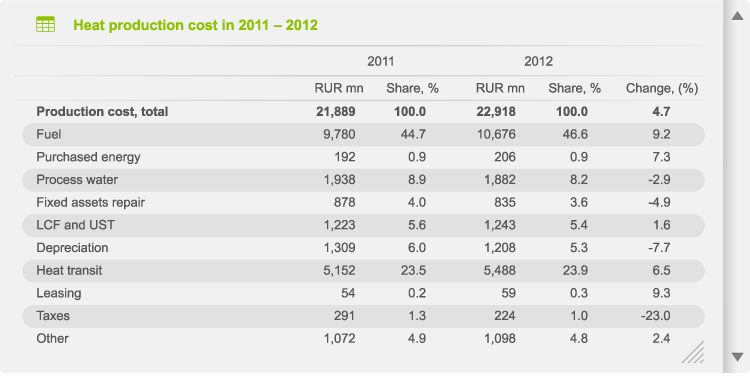Click the Heat transit row label

[69, 271]
